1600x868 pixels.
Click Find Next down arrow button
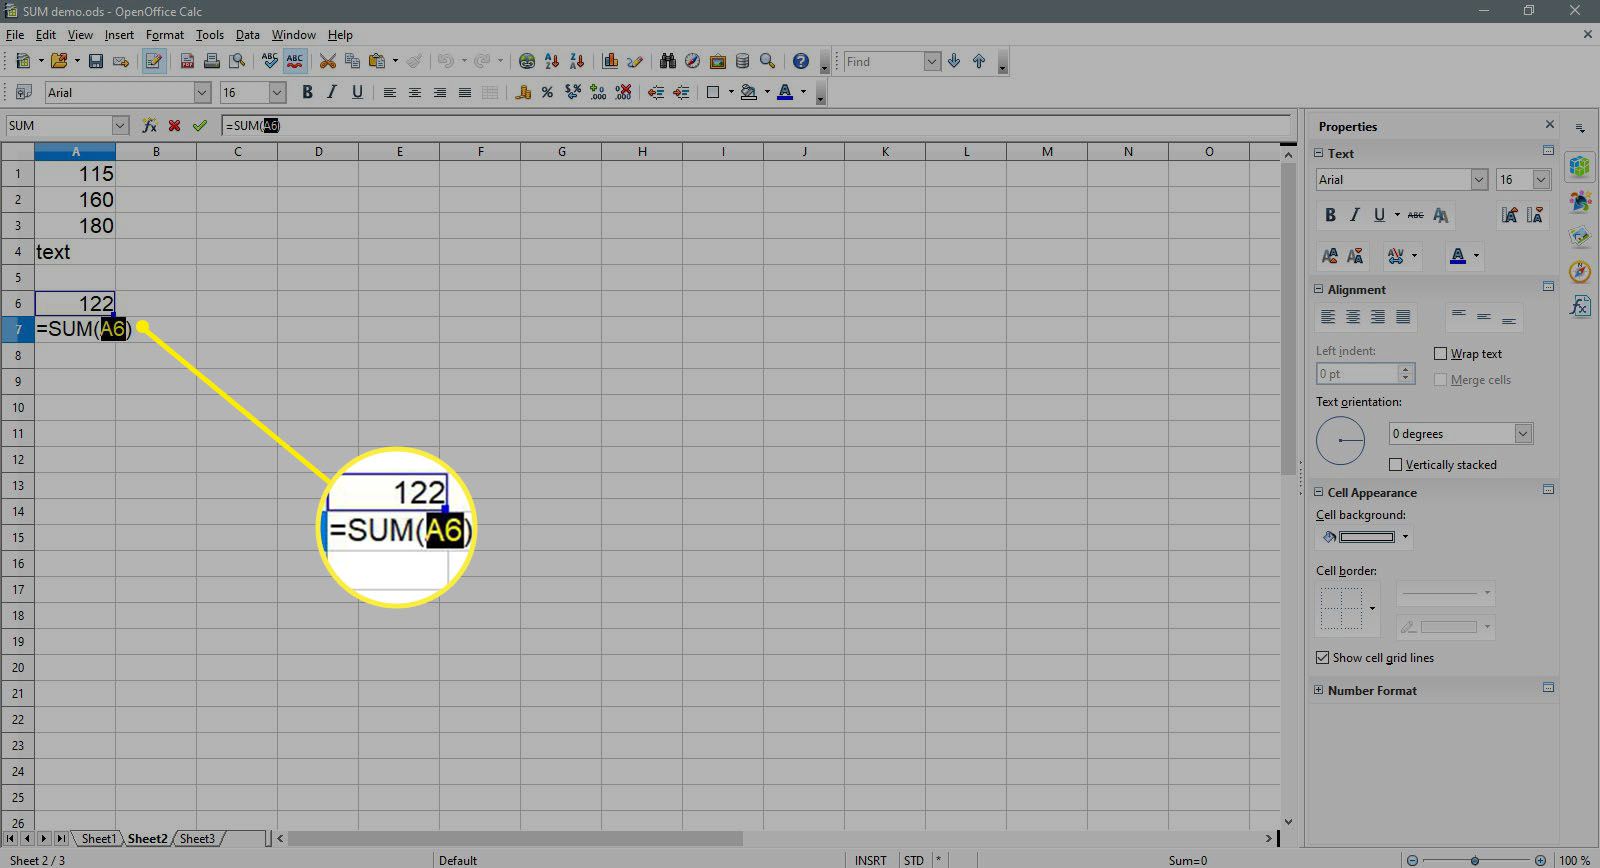954,62
